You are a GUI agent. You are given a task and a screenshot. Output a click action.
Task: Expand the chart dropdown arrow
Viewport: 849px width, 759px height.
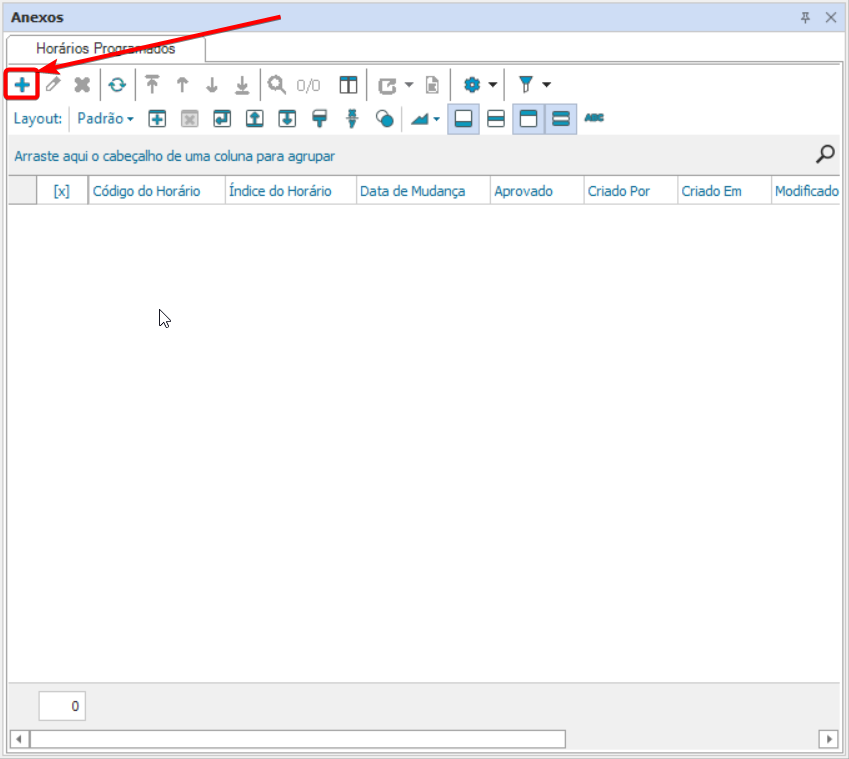point(436,119)
